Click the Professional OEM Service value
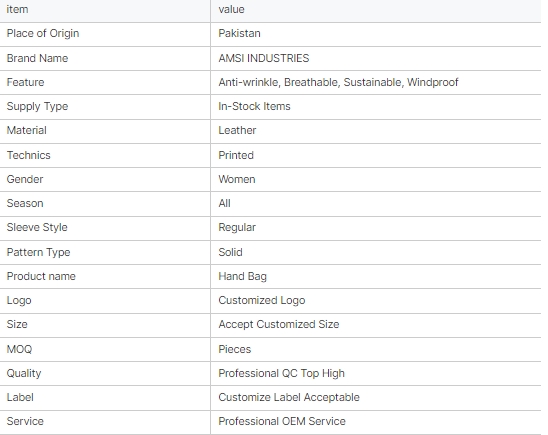Screen dimensions: 548x435 [282, 421]
